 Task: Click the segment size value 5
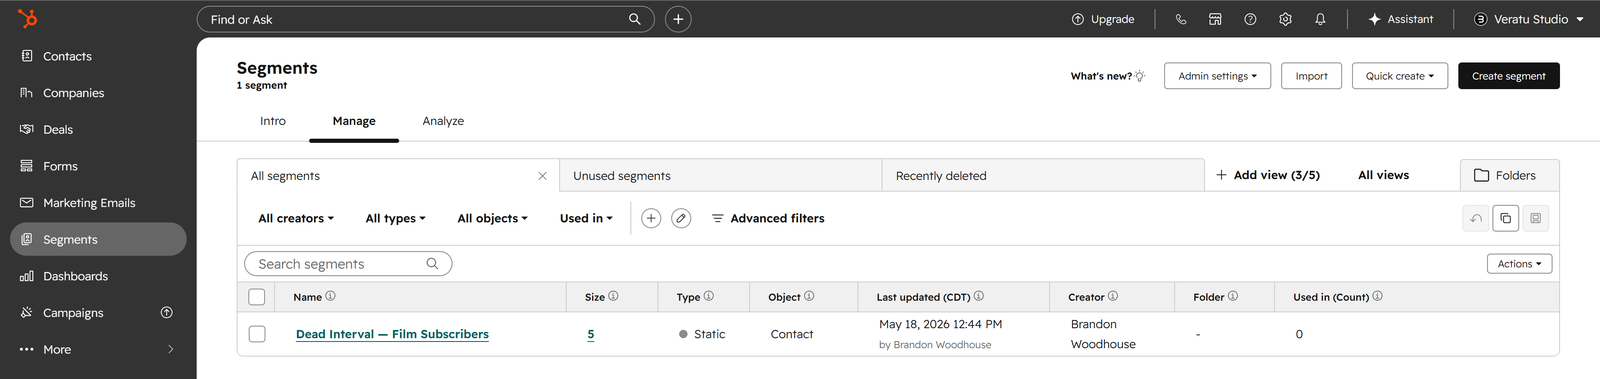[591, 334]
